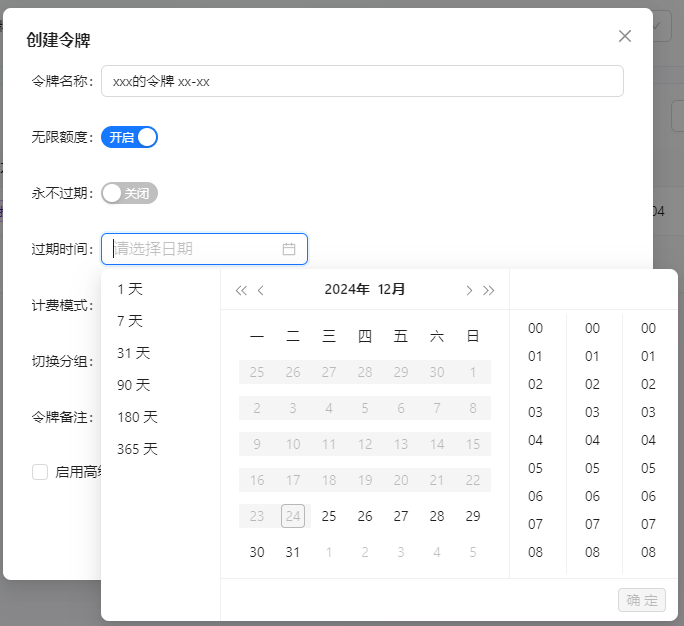This screenshot has width=684, height=626.
Task: Open the year 2024 selector
Action: (346, 290)
